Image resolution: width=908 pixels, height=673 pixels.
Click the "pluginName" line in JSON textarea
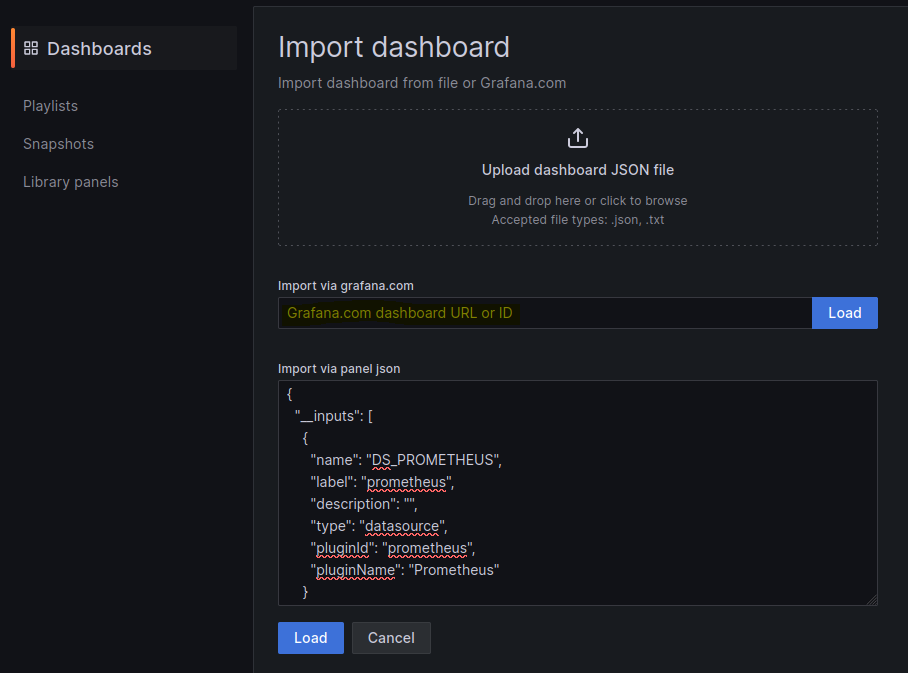(404, 570)
